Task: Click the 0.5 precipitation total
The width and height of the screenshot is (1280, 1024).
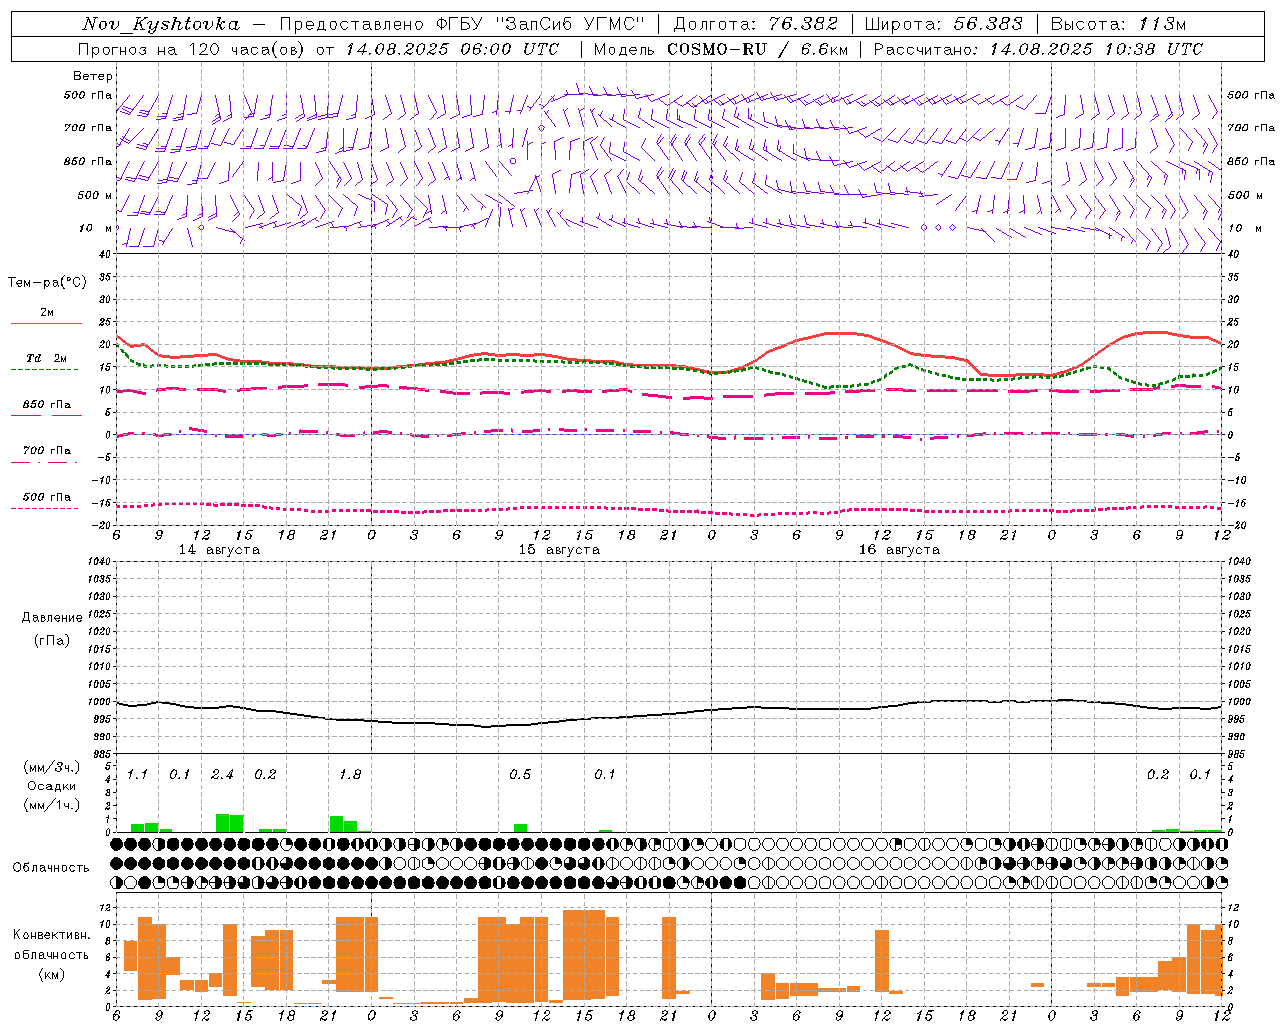Action: pyautogui.click(x=520, y=775)
